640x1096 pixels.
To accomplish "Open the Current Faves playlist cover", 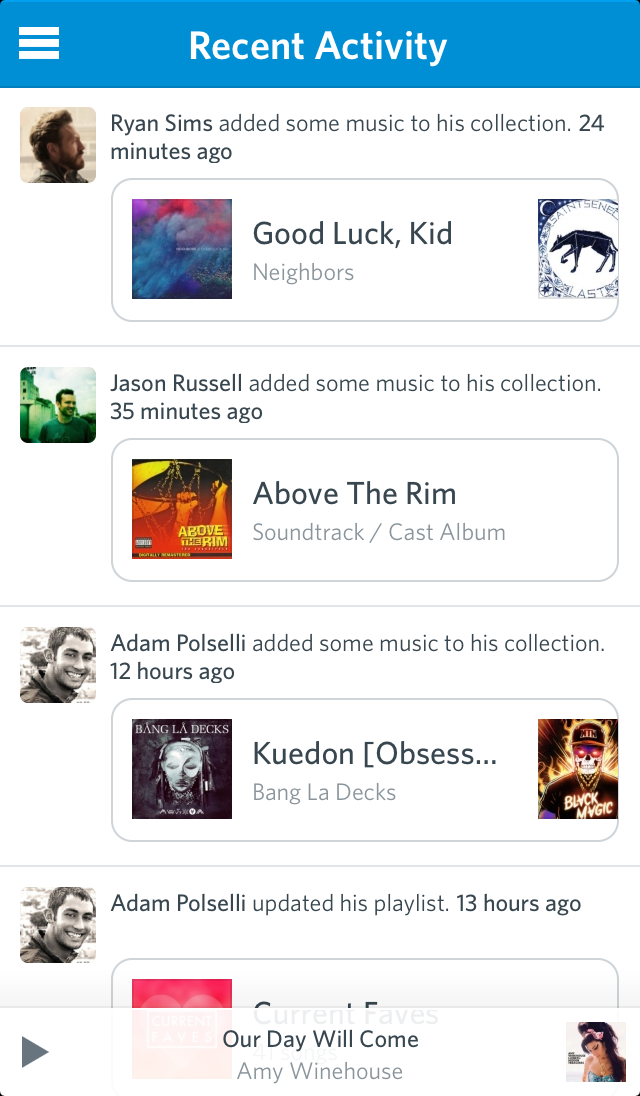I will click(x=182, y=994).
